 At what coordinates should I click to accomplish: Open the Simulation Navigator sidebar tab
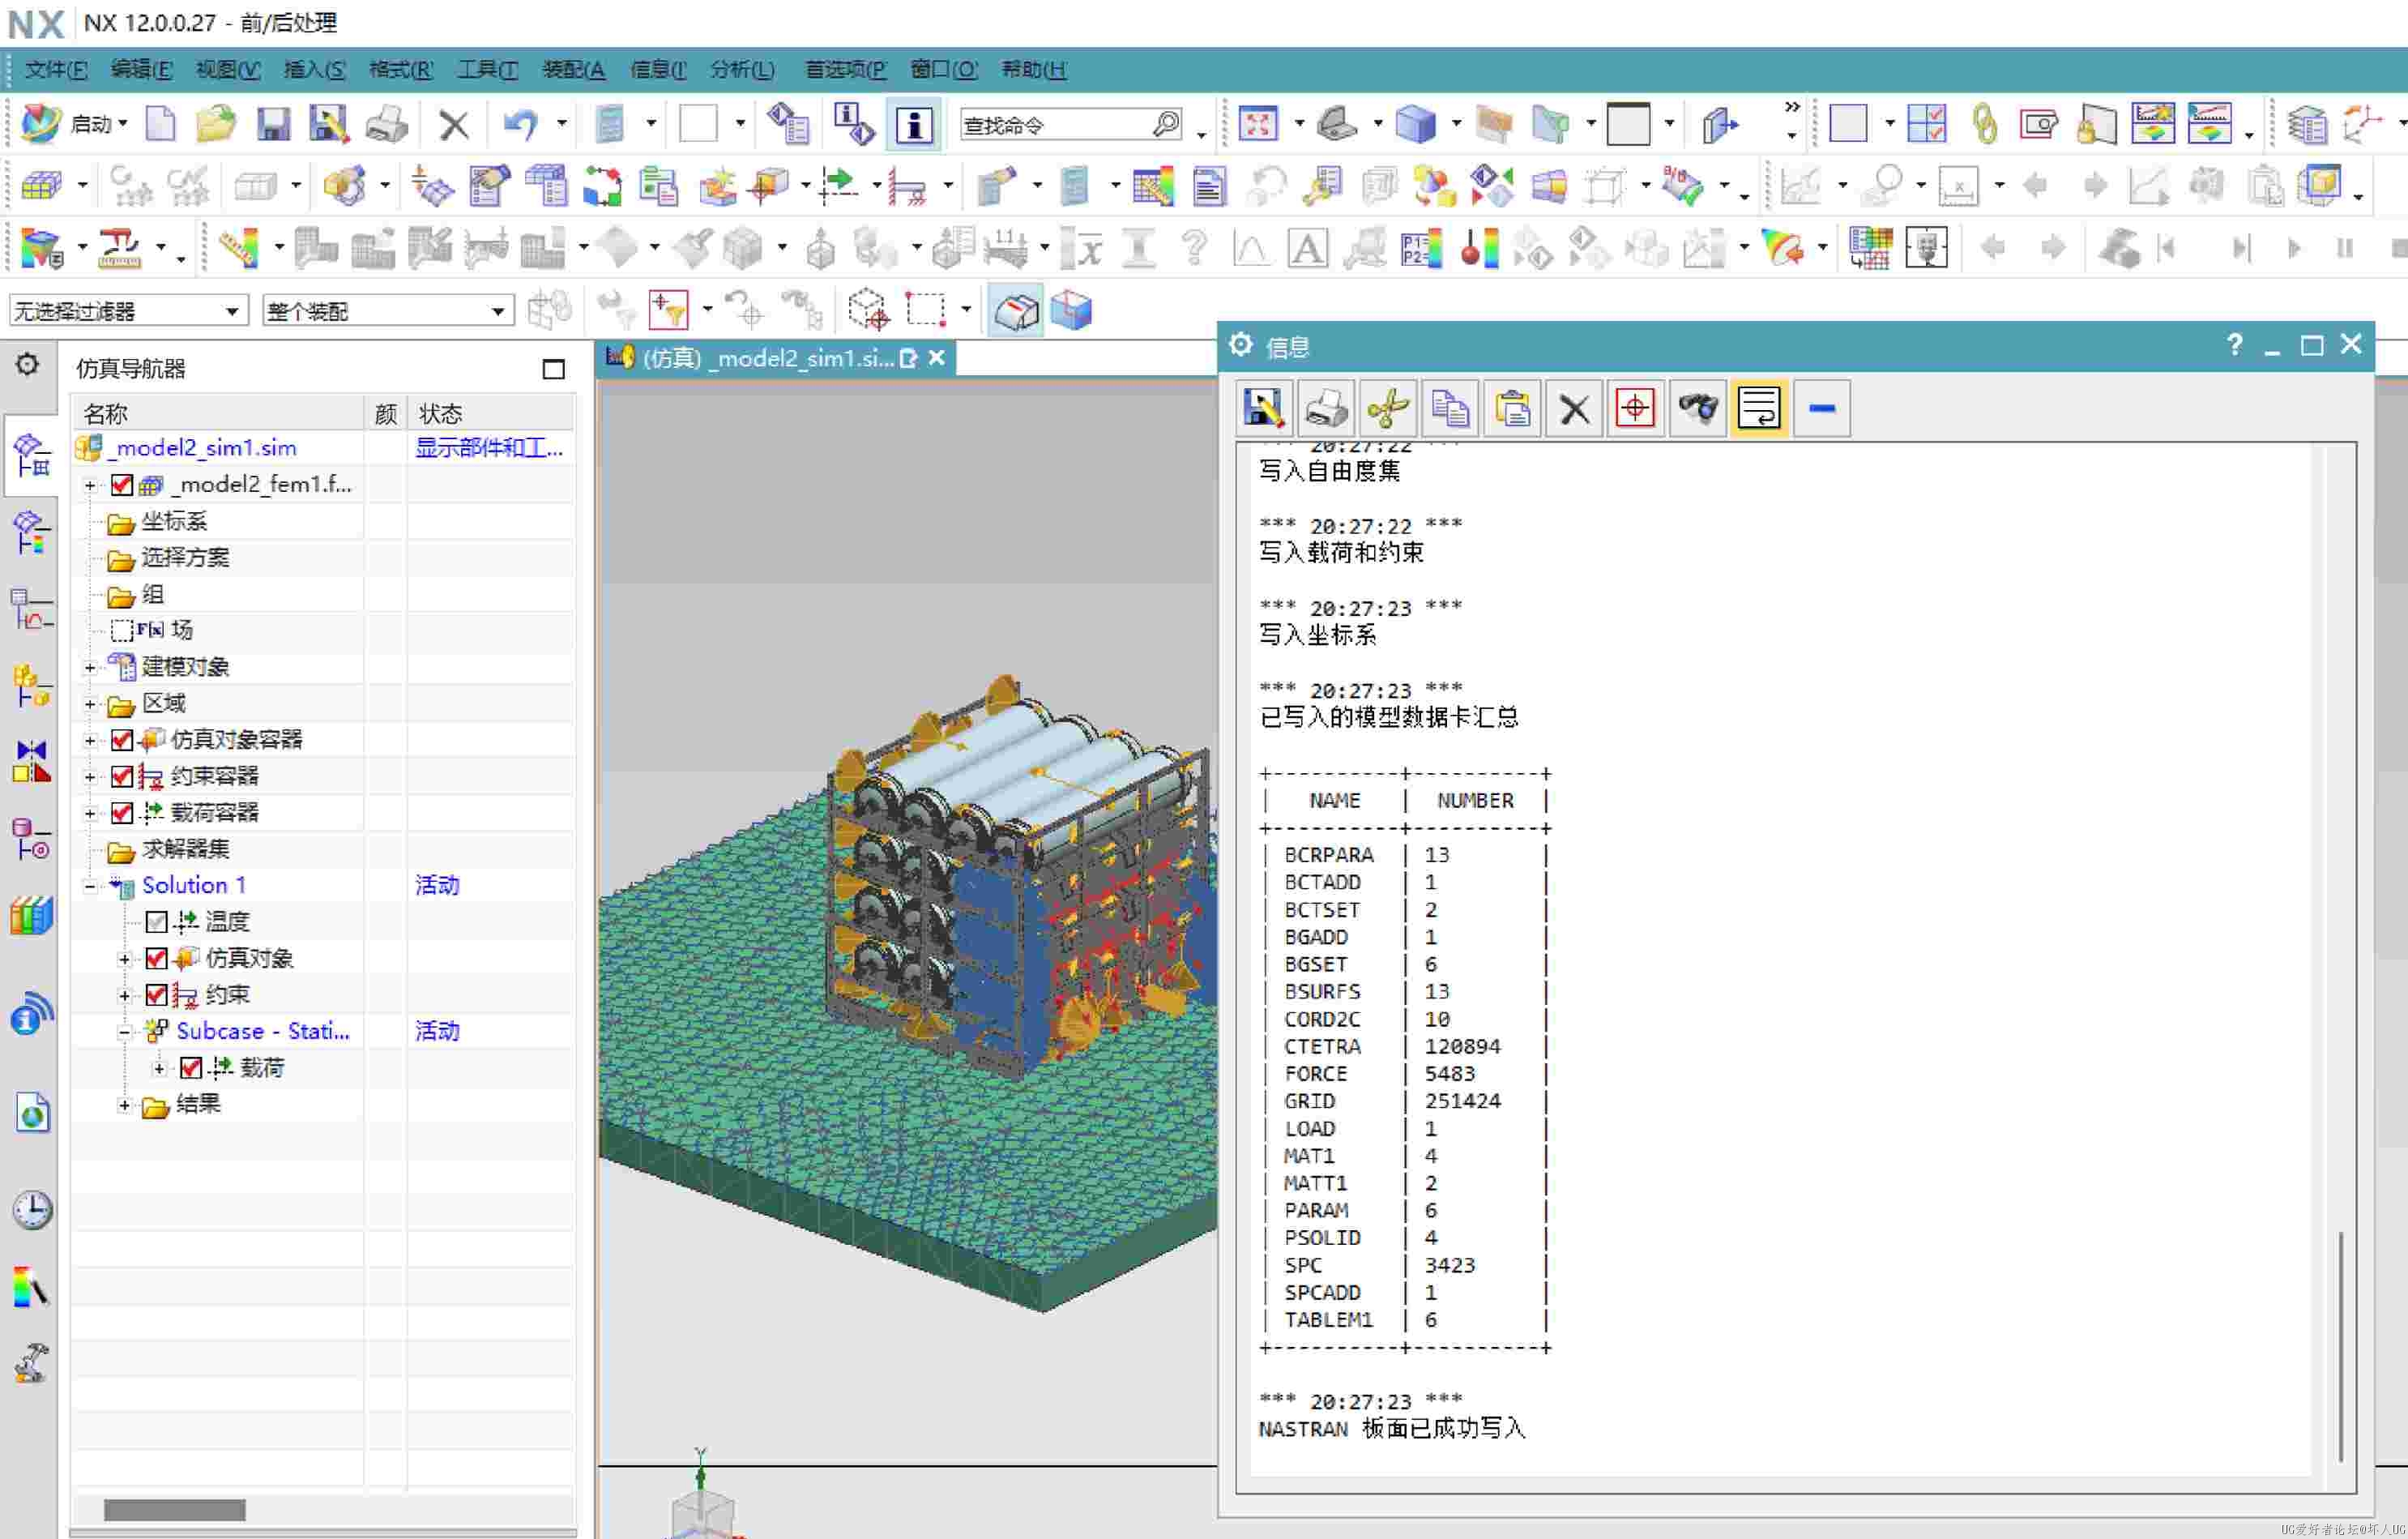[x=31, y=456]
